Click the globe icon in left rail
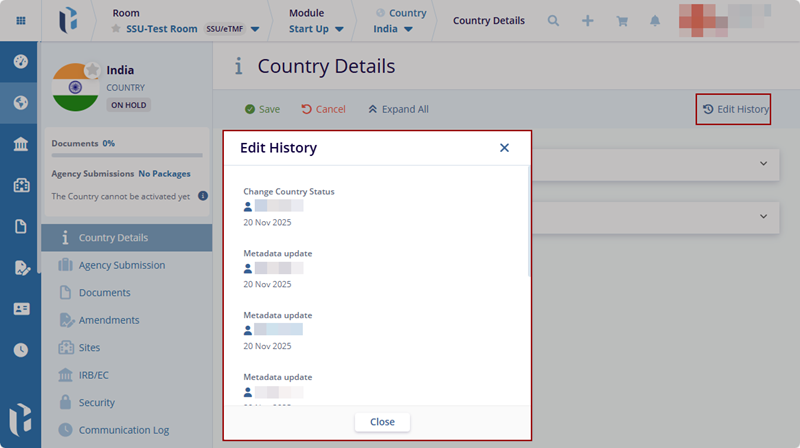 20,102
